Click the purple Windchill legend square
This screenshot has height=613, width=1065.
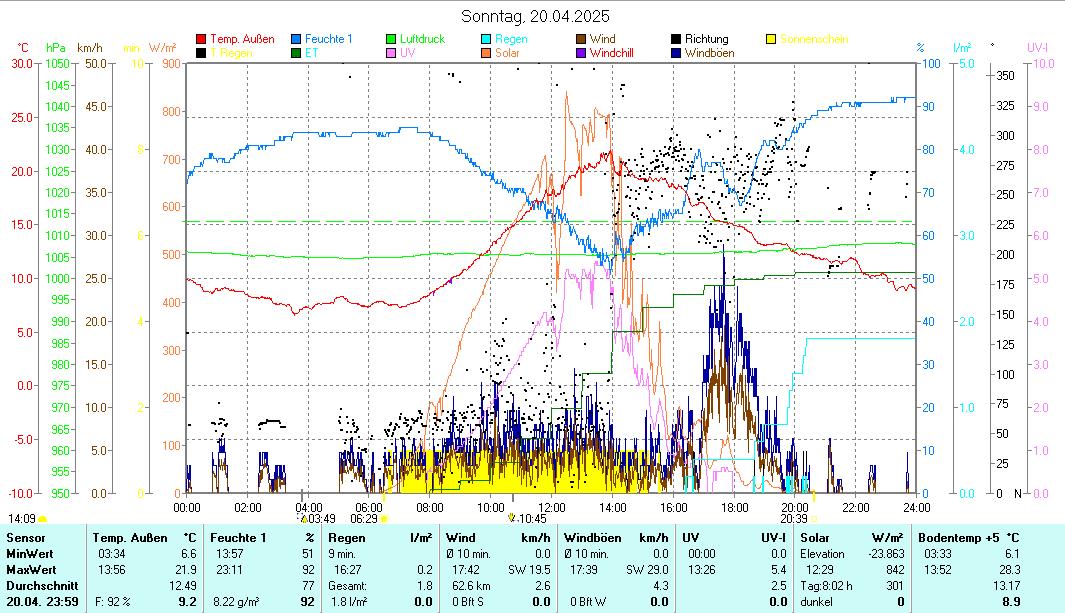pyautogui.click(x=582, y=52)
